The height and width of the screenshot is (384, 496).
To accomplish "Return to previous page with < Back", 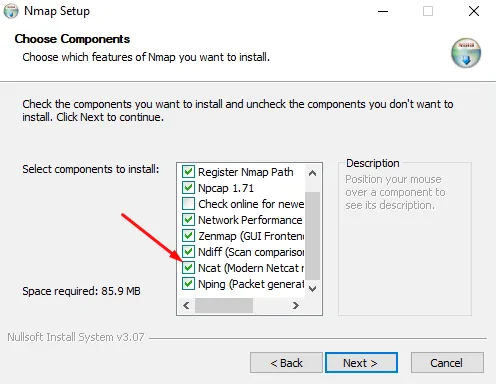I will 286,362.
